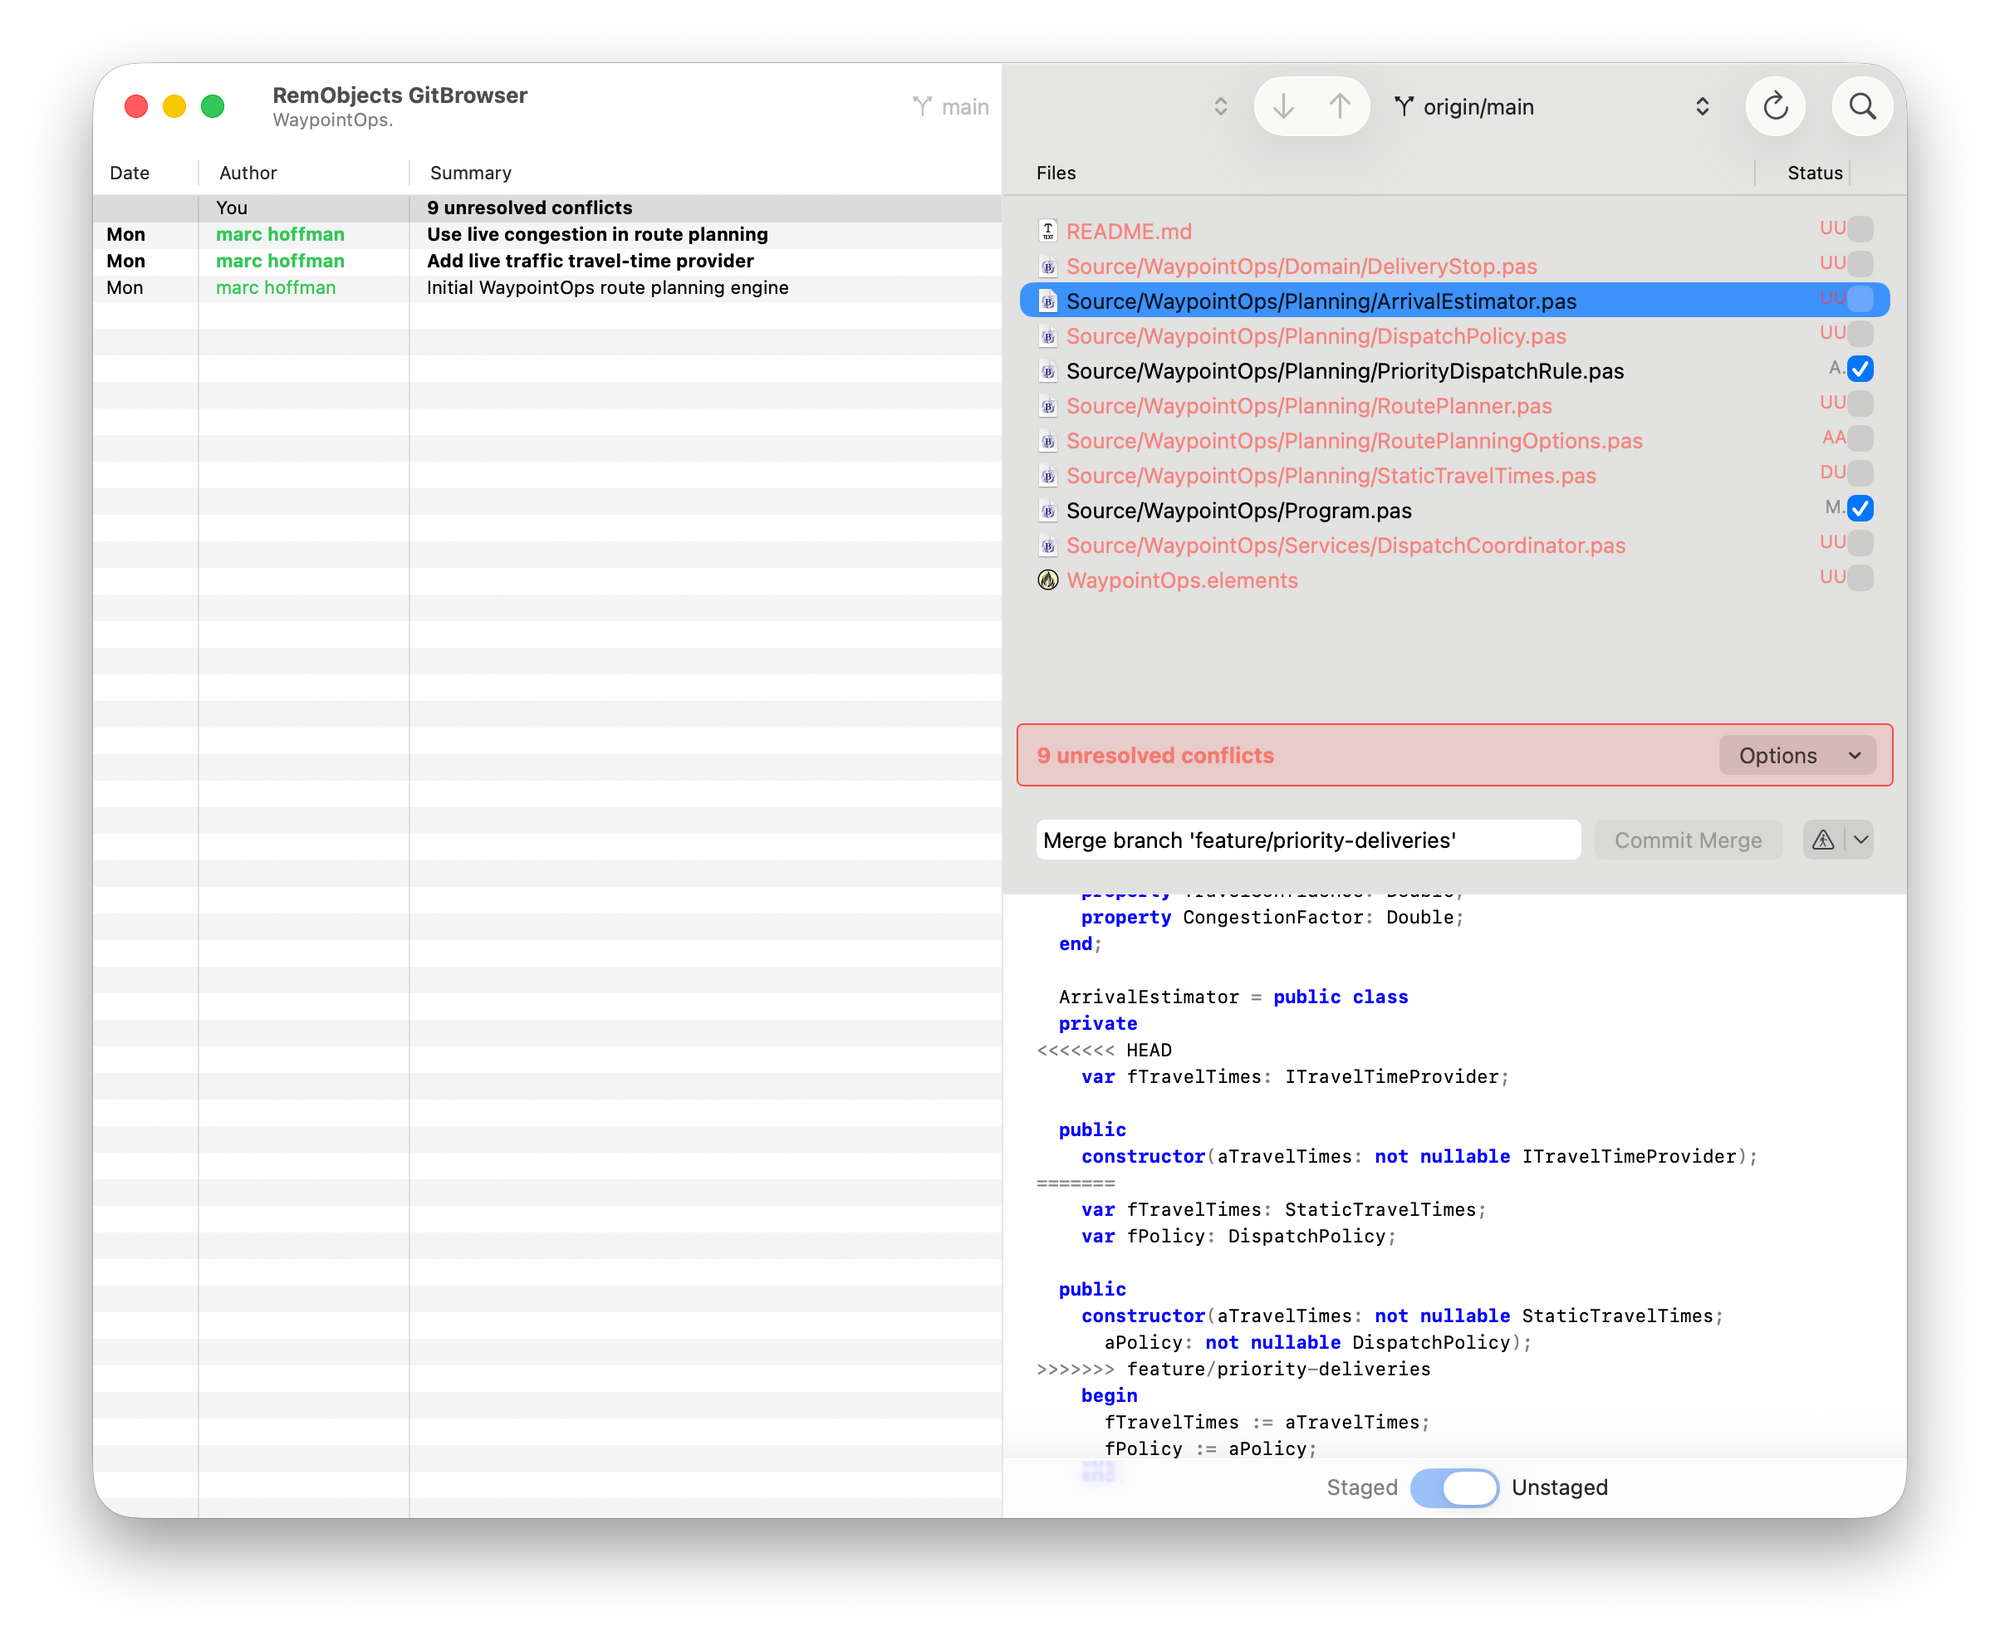Select the Source/WaypointOps/Services/DispatchCoordinator.pas file name

[x=1346, y=546]
